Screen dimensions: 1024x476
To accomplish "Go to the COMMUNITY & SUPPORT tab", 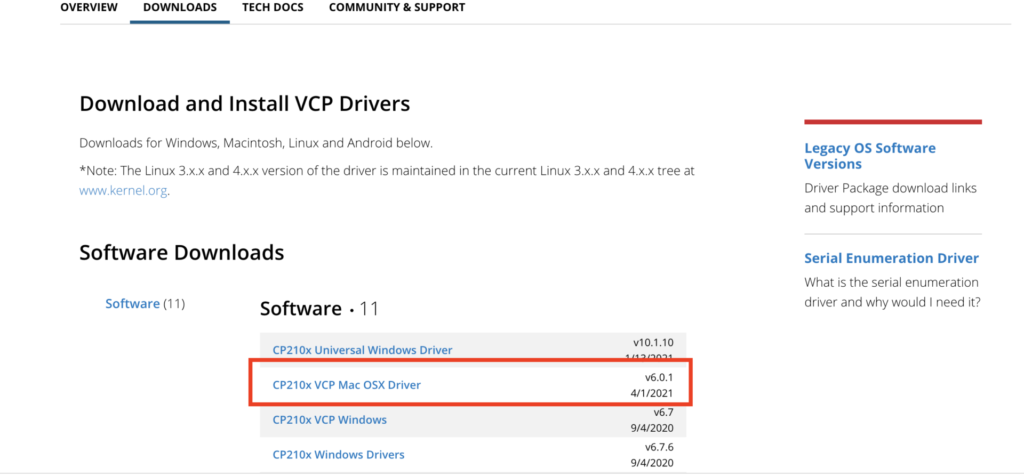I will pos(396,8).
